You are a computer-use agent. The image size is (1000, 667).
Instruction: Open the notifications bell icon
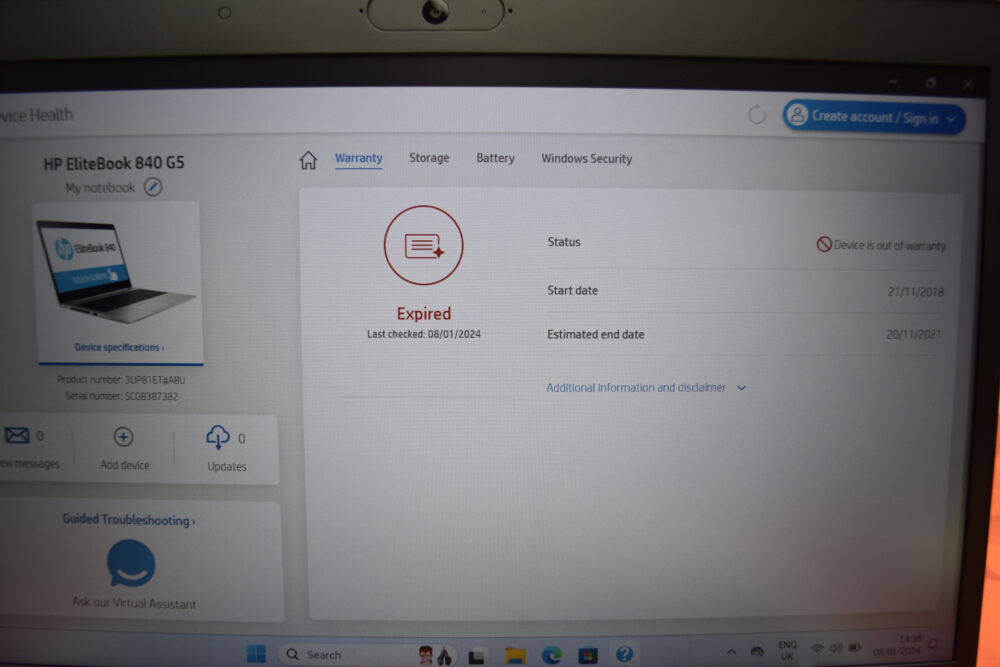932,644
